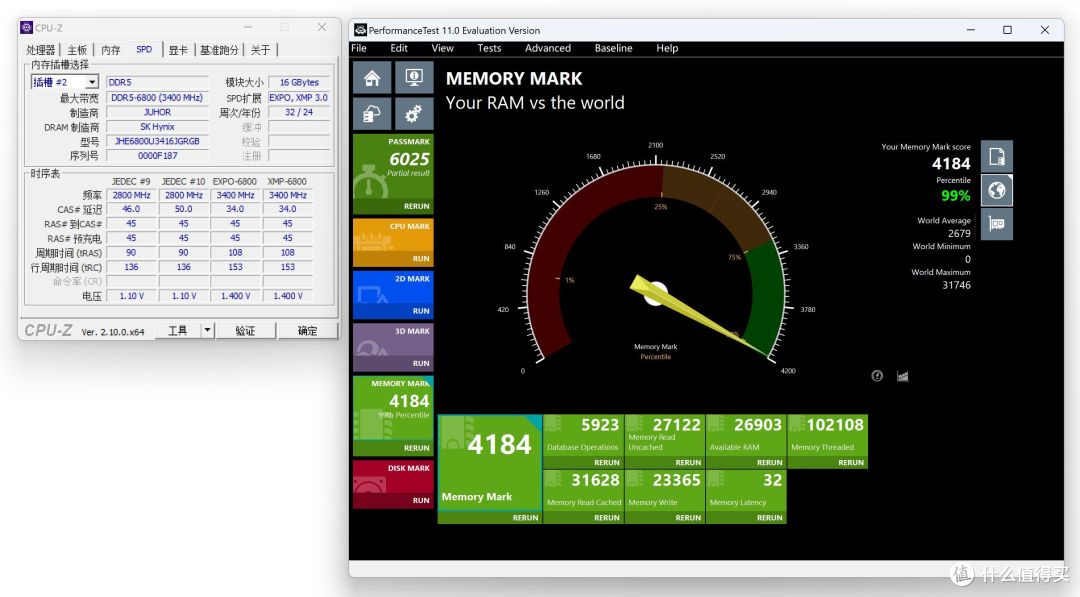Rerun the Memory Read Cached test

pos(606,517)
